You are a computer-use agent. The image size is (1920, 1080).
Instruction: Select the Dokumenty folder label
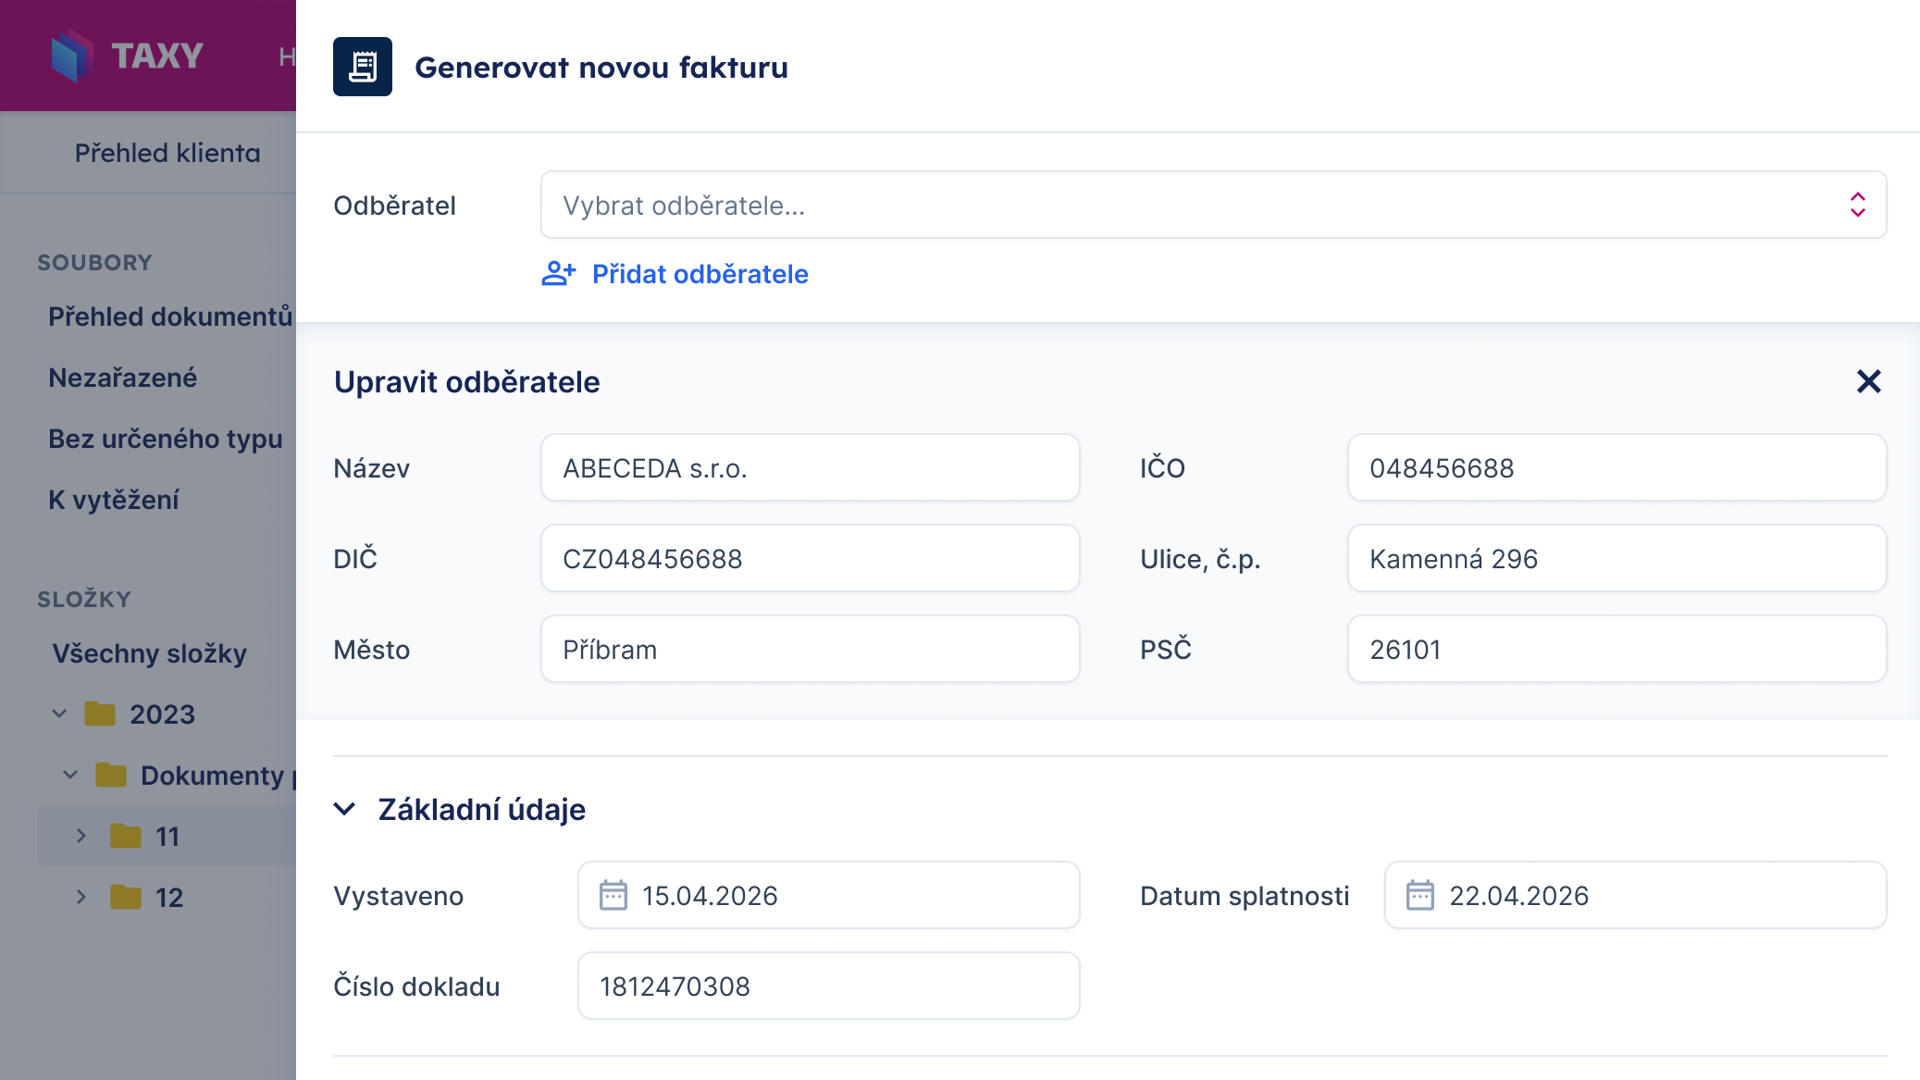[218, 775]
